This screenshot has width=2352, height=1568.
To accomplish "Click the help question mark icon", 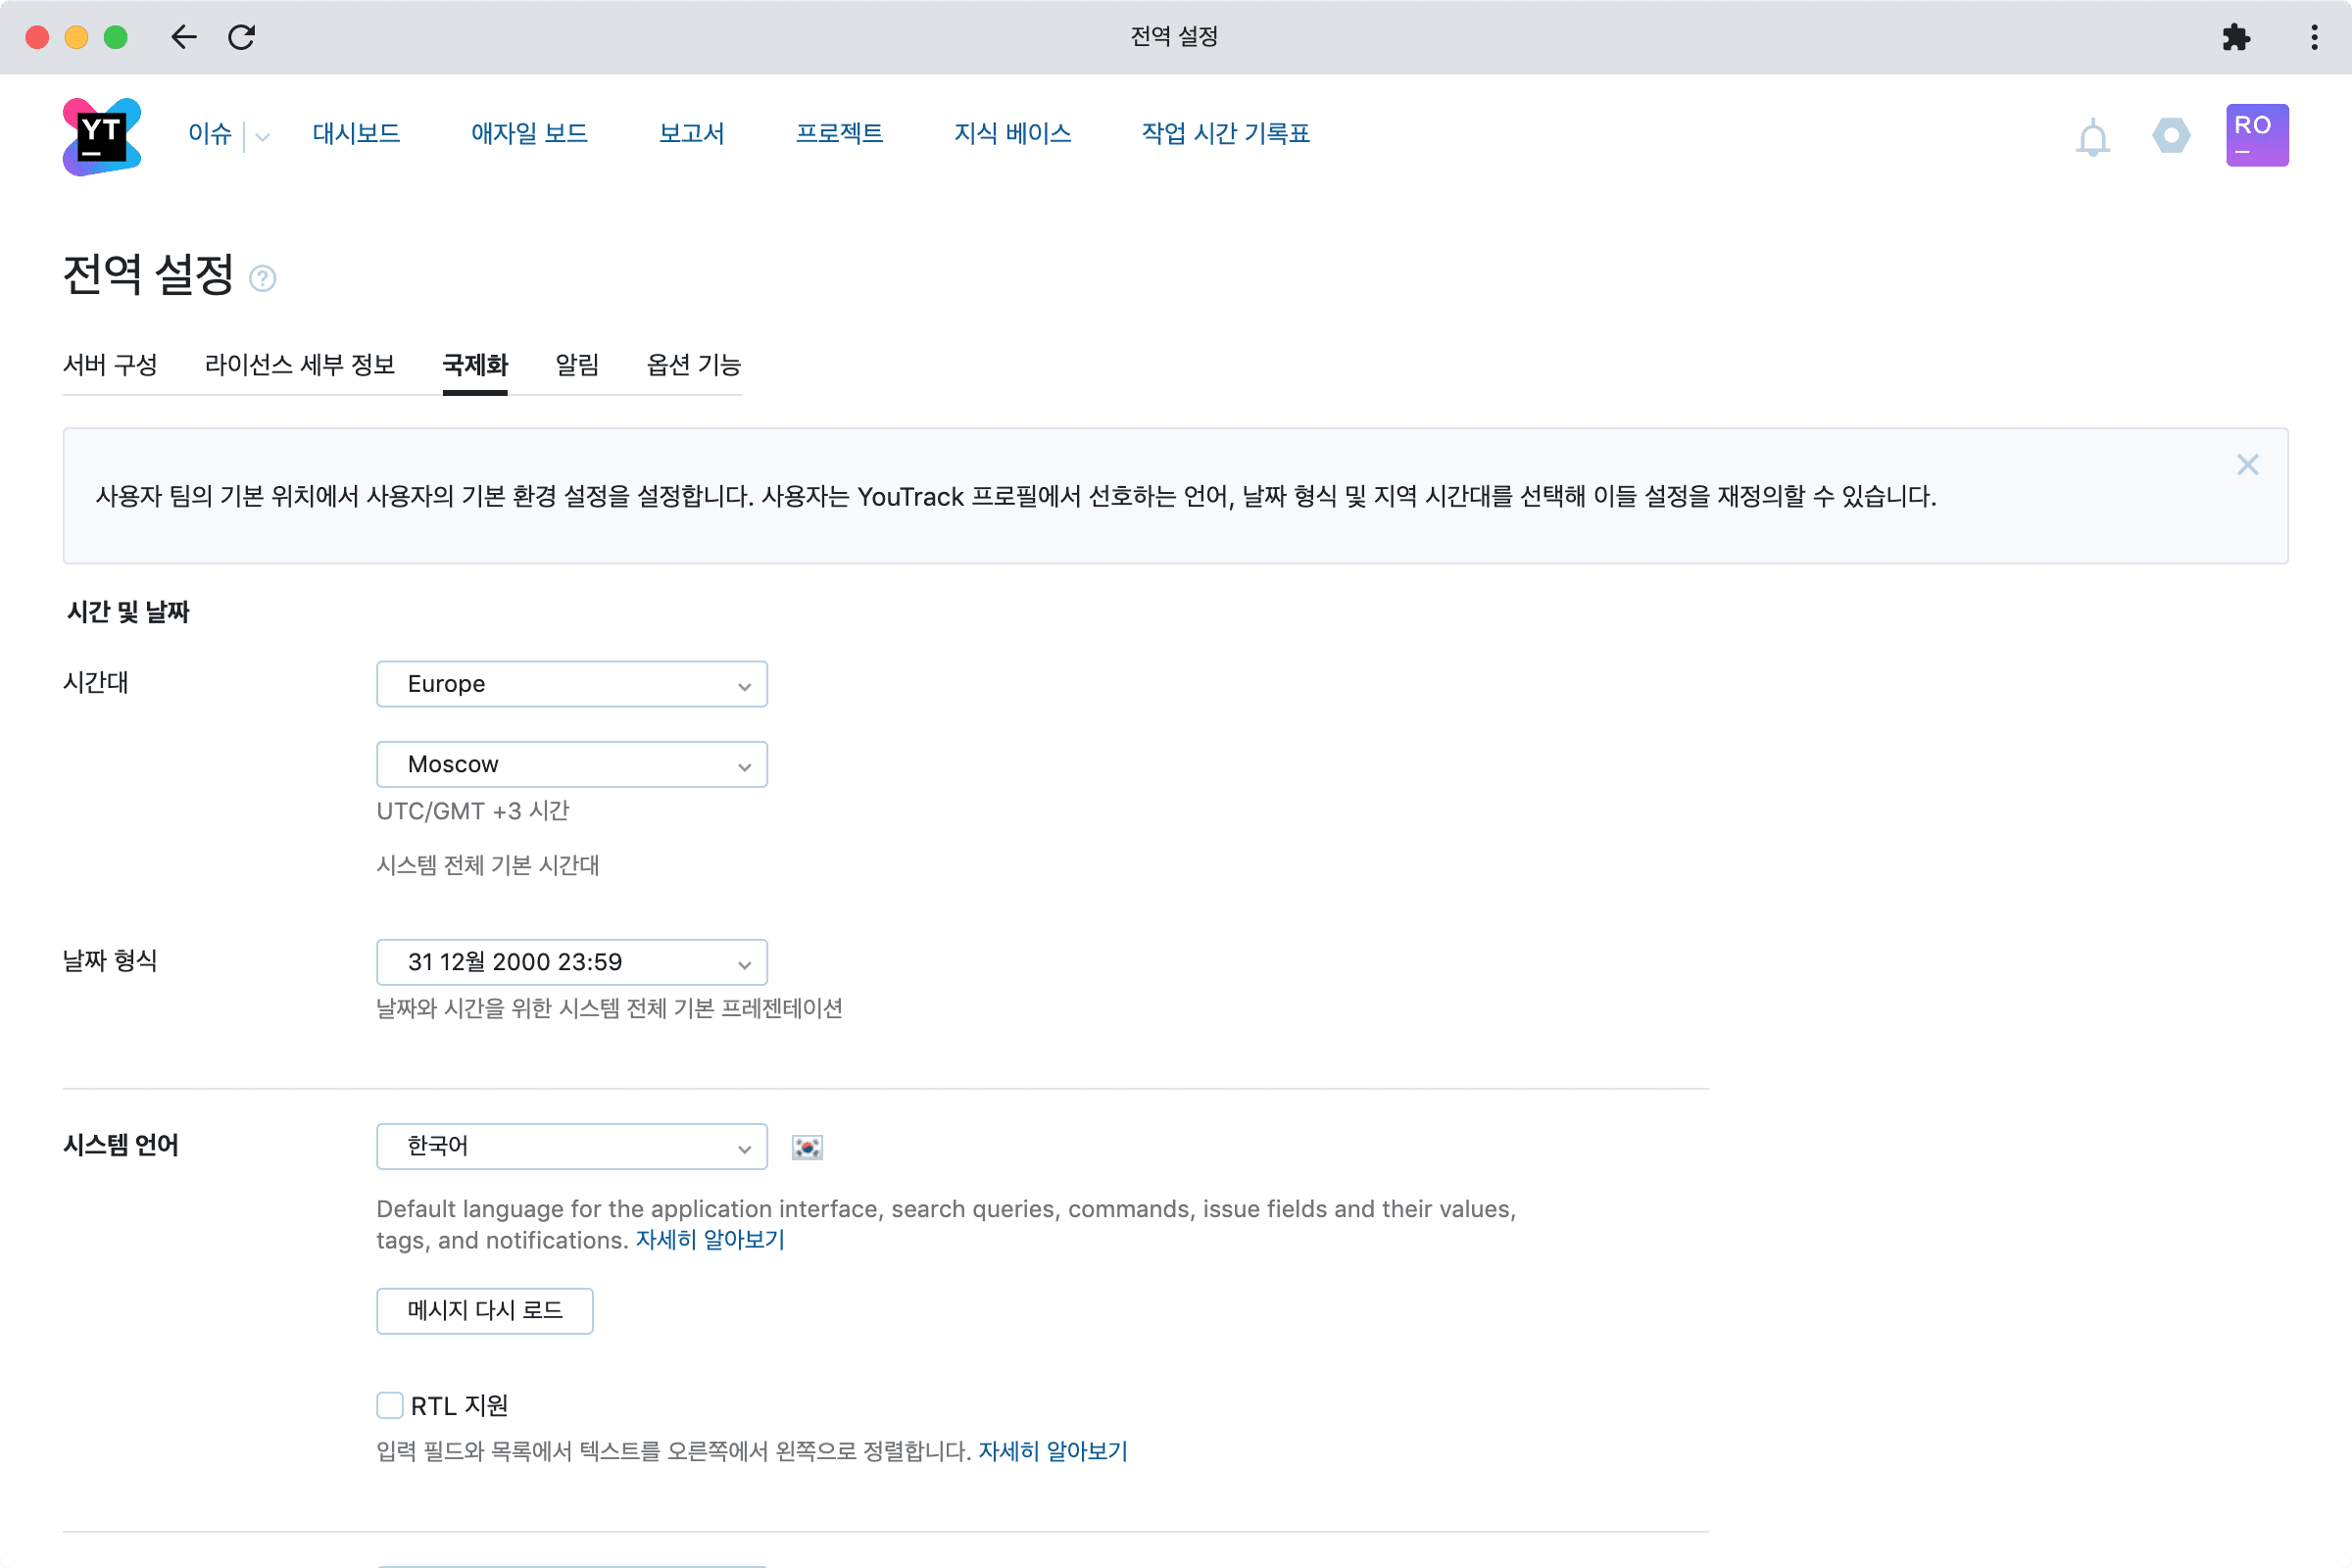I will (262, 278).
